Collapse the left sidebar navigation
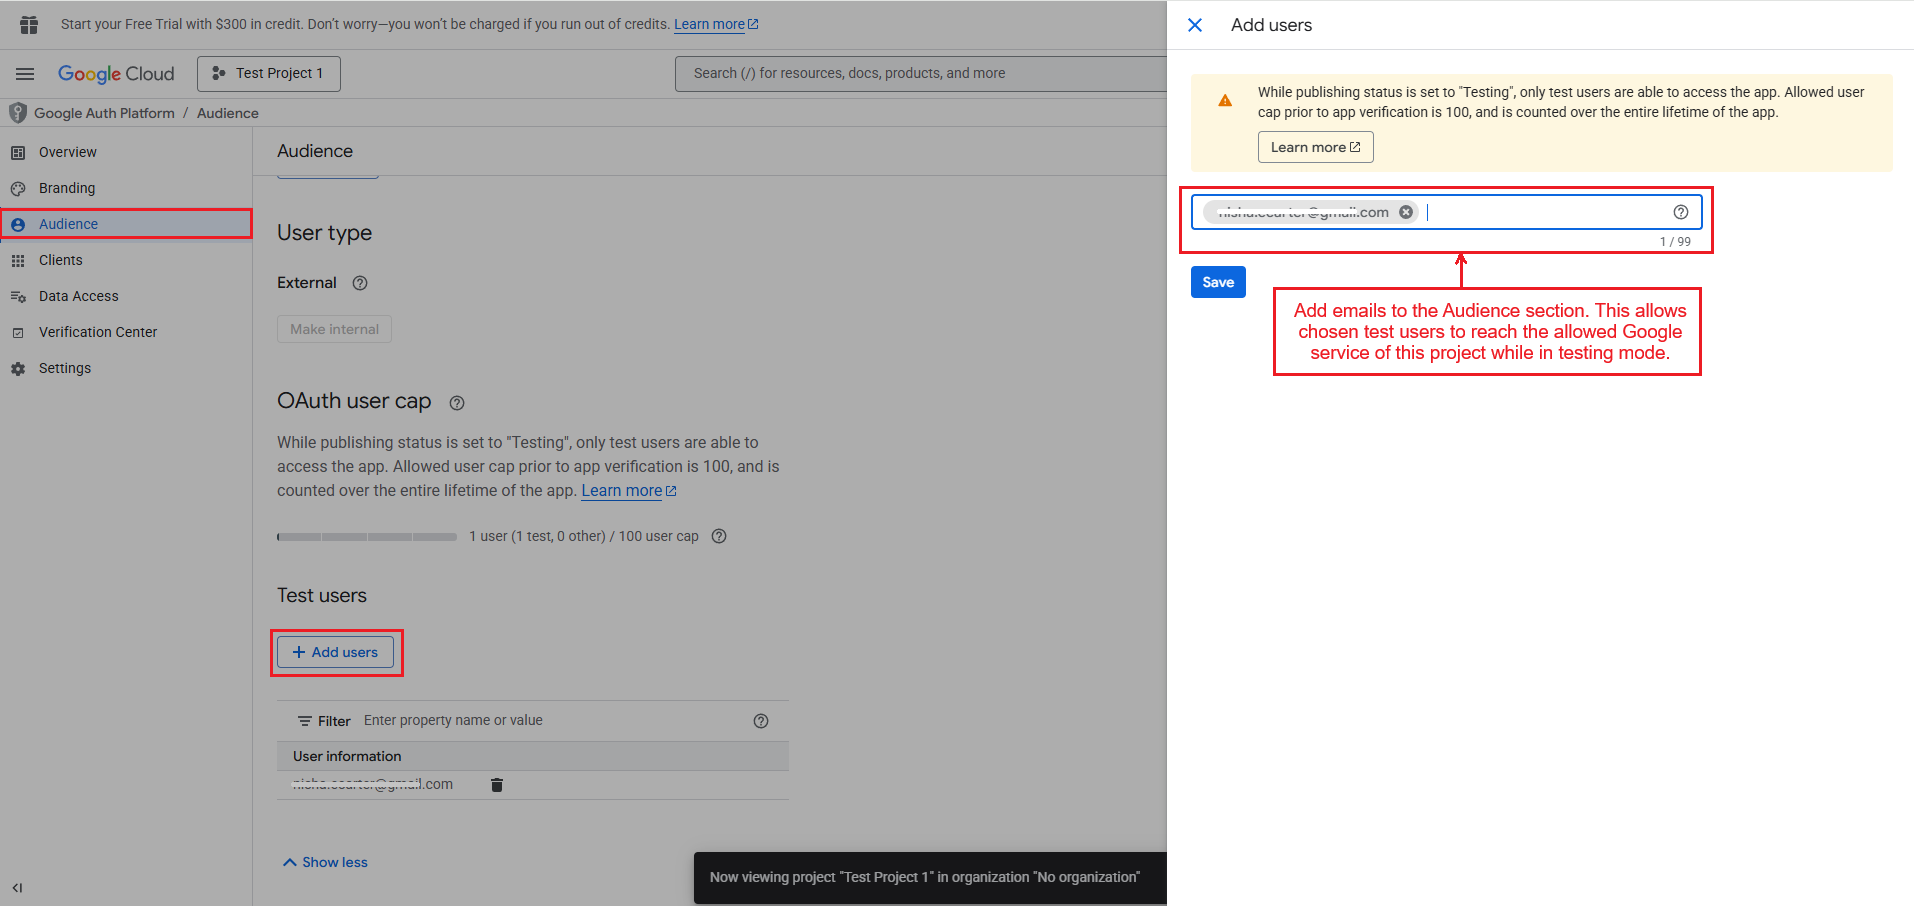The image size is (1914, 906). coord(17,887)
